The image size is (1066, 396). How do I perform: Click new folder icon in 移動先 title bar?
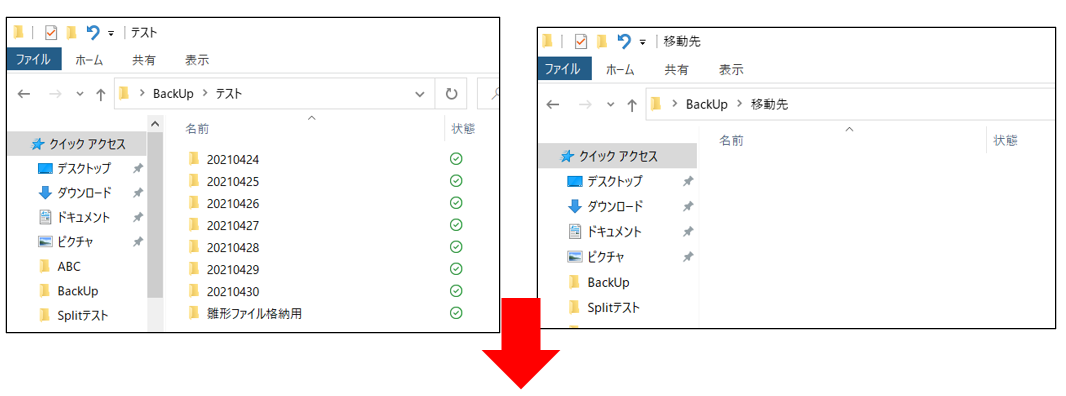(602, 42)
